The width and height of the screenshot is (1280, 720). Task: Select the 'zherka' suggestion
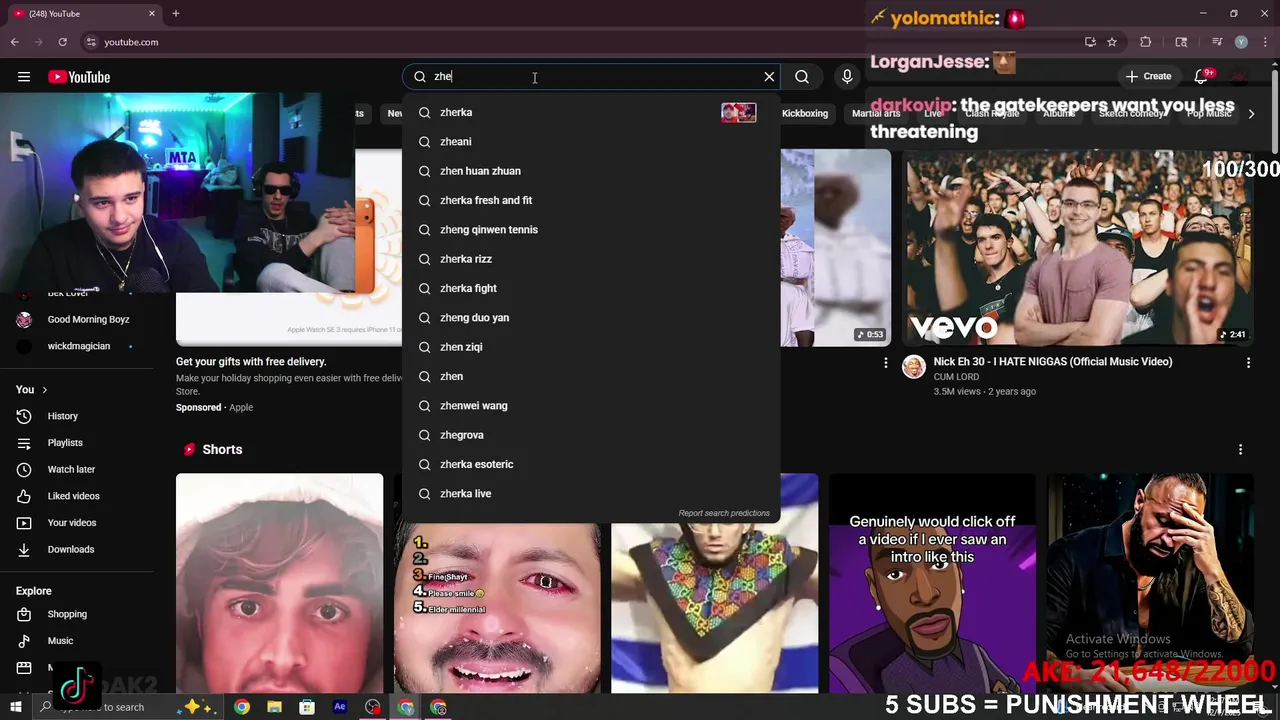(x=590, y=112)
